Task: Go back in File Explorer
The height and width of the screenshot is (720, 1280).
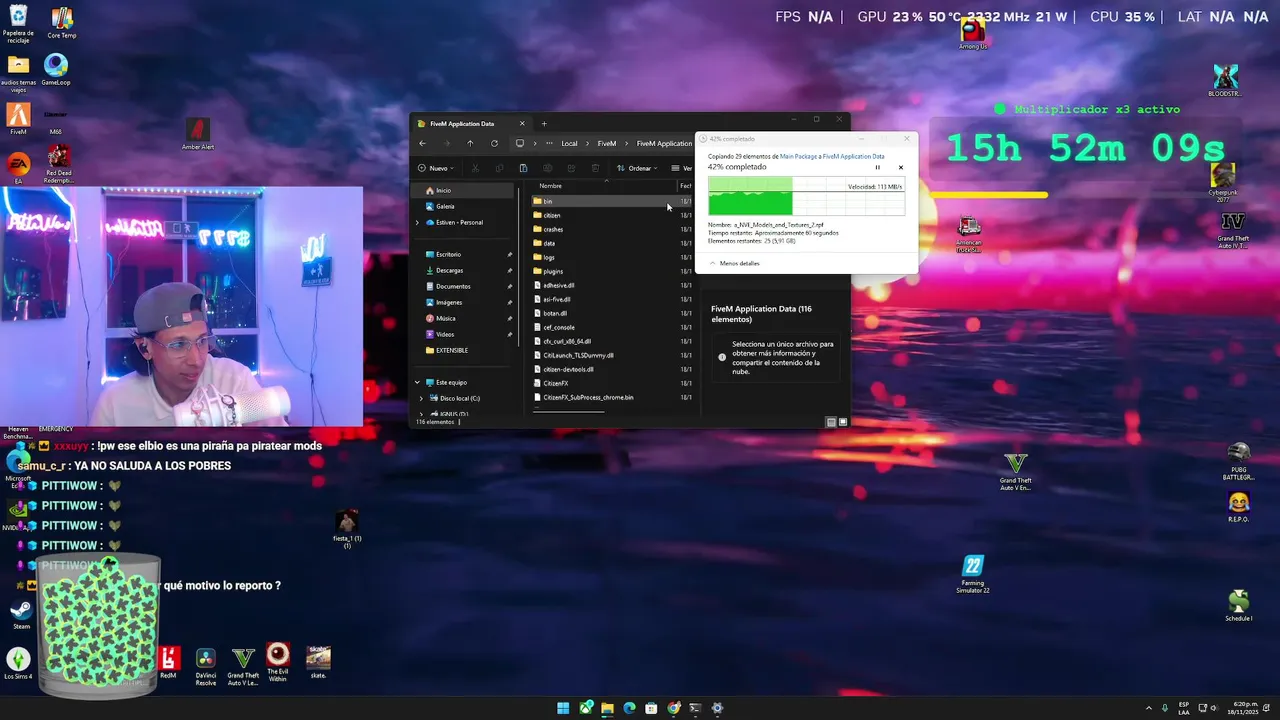Action: point(422,143)
